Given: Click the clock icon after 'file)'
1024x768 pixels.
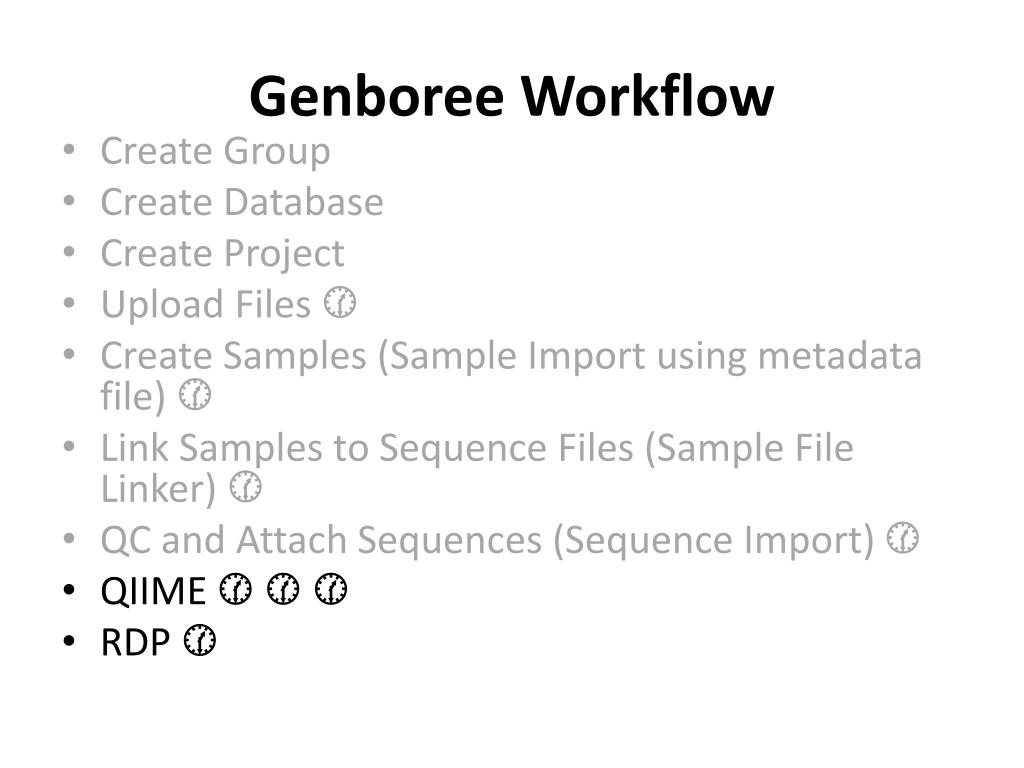Looking at the screenshot, I should point(195,394).
